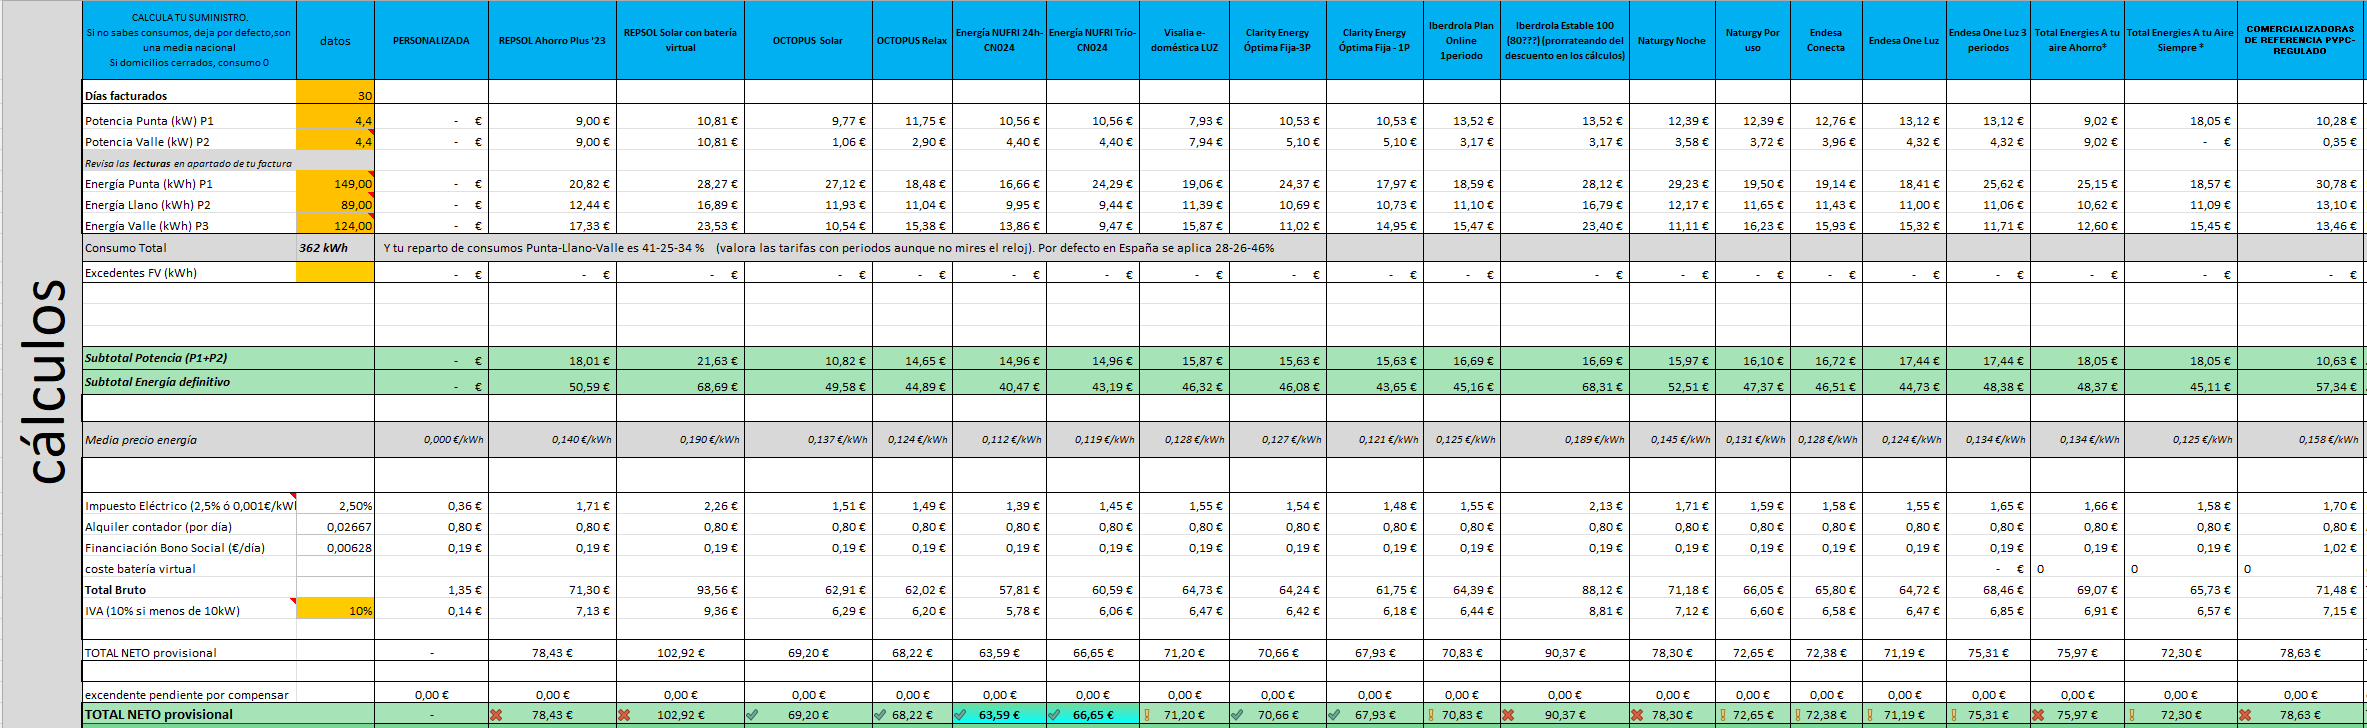Click 'excendente pendiente por compensar' row label
Screen dimensions: 2367x728
coord(186,695)
